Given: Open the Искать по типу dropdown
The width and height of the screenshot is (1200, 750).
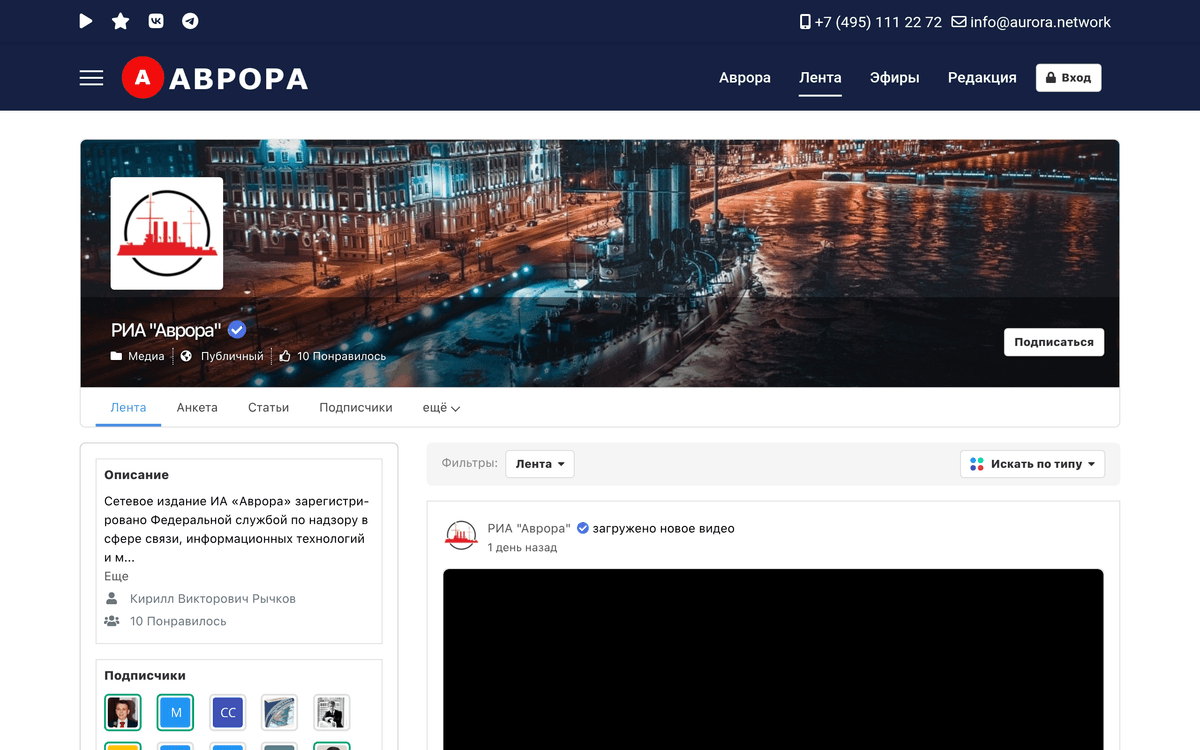Looking at the screenshot, I should (1032, 463).
